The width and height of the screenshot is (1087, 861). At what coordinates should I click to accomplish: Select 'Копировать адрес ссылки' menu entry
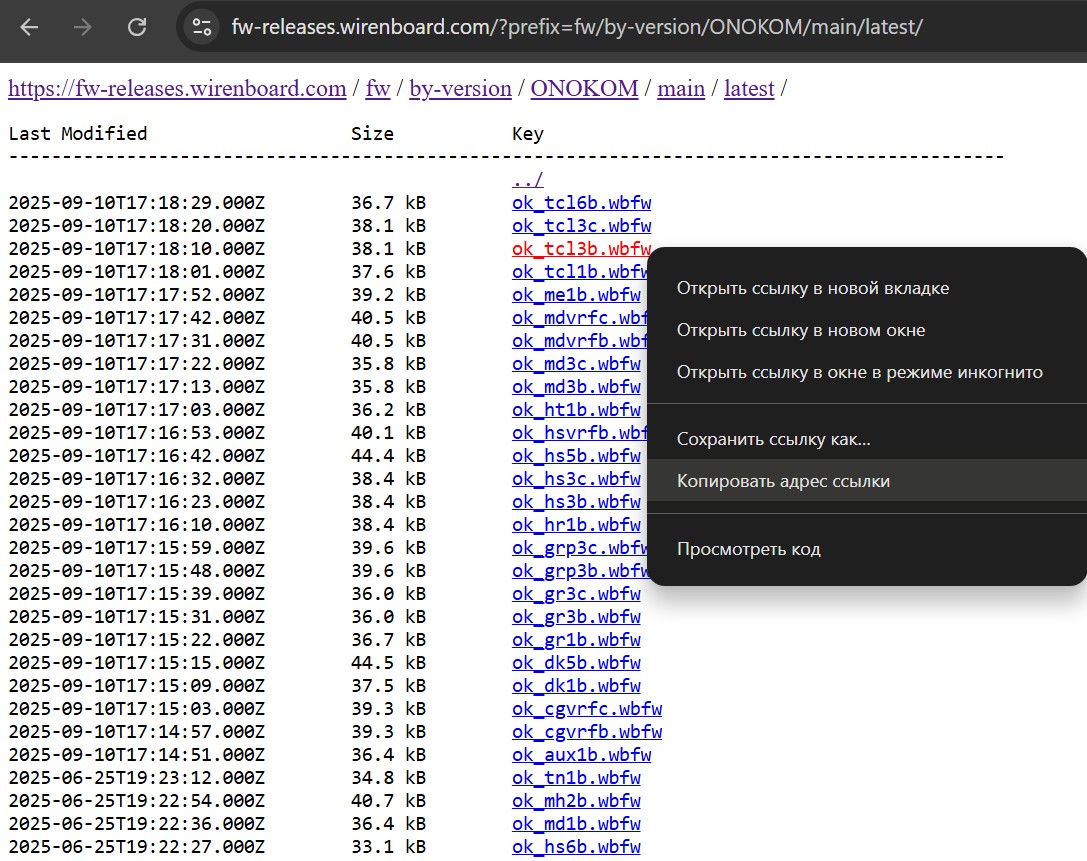click(783, 481)
